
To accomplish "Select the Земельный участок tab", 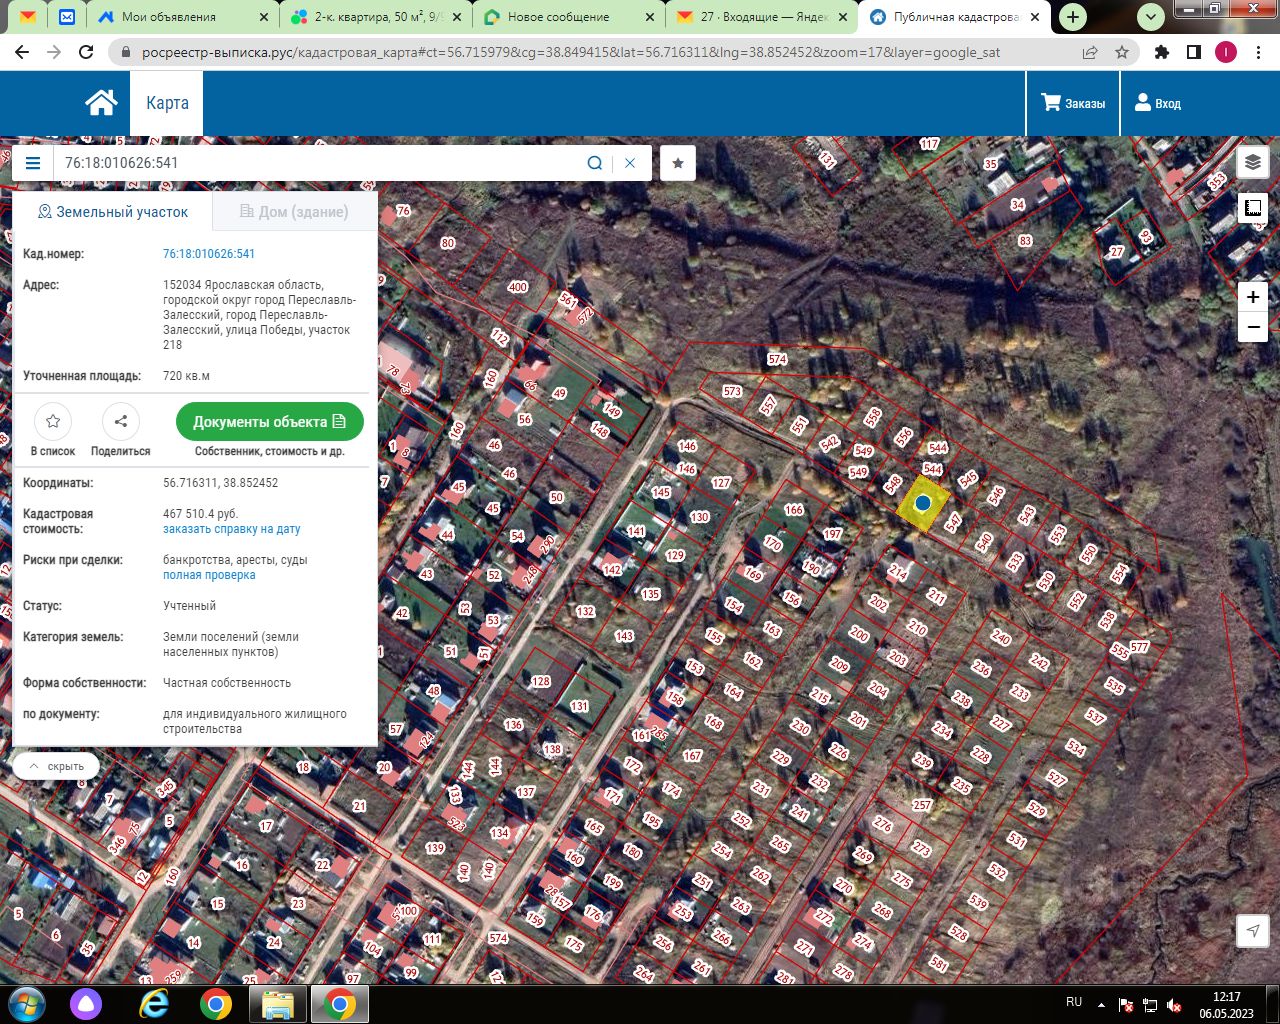I will click(113, 212).
